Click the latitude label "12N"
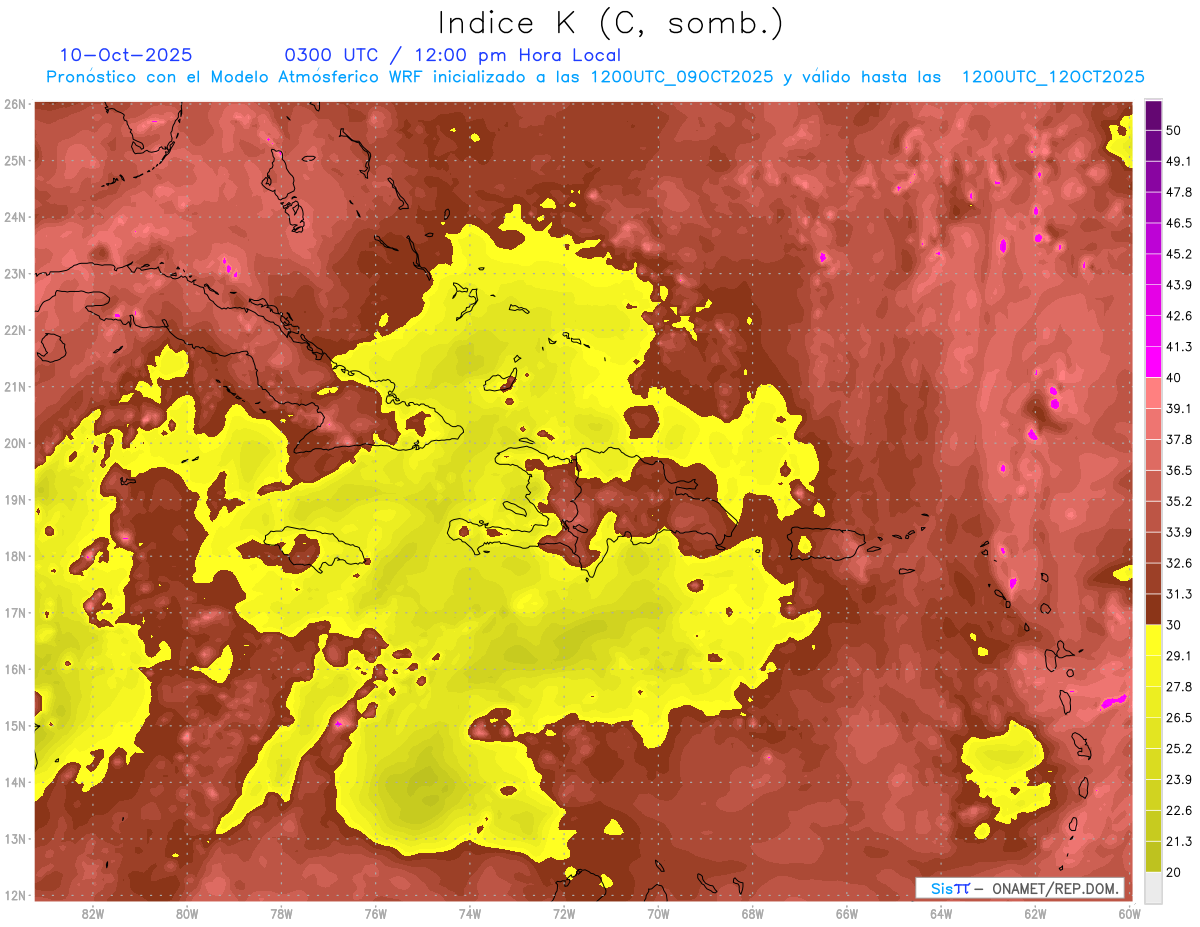The height and width of the screenshot is (927, 1200). (x=15, y=895)
